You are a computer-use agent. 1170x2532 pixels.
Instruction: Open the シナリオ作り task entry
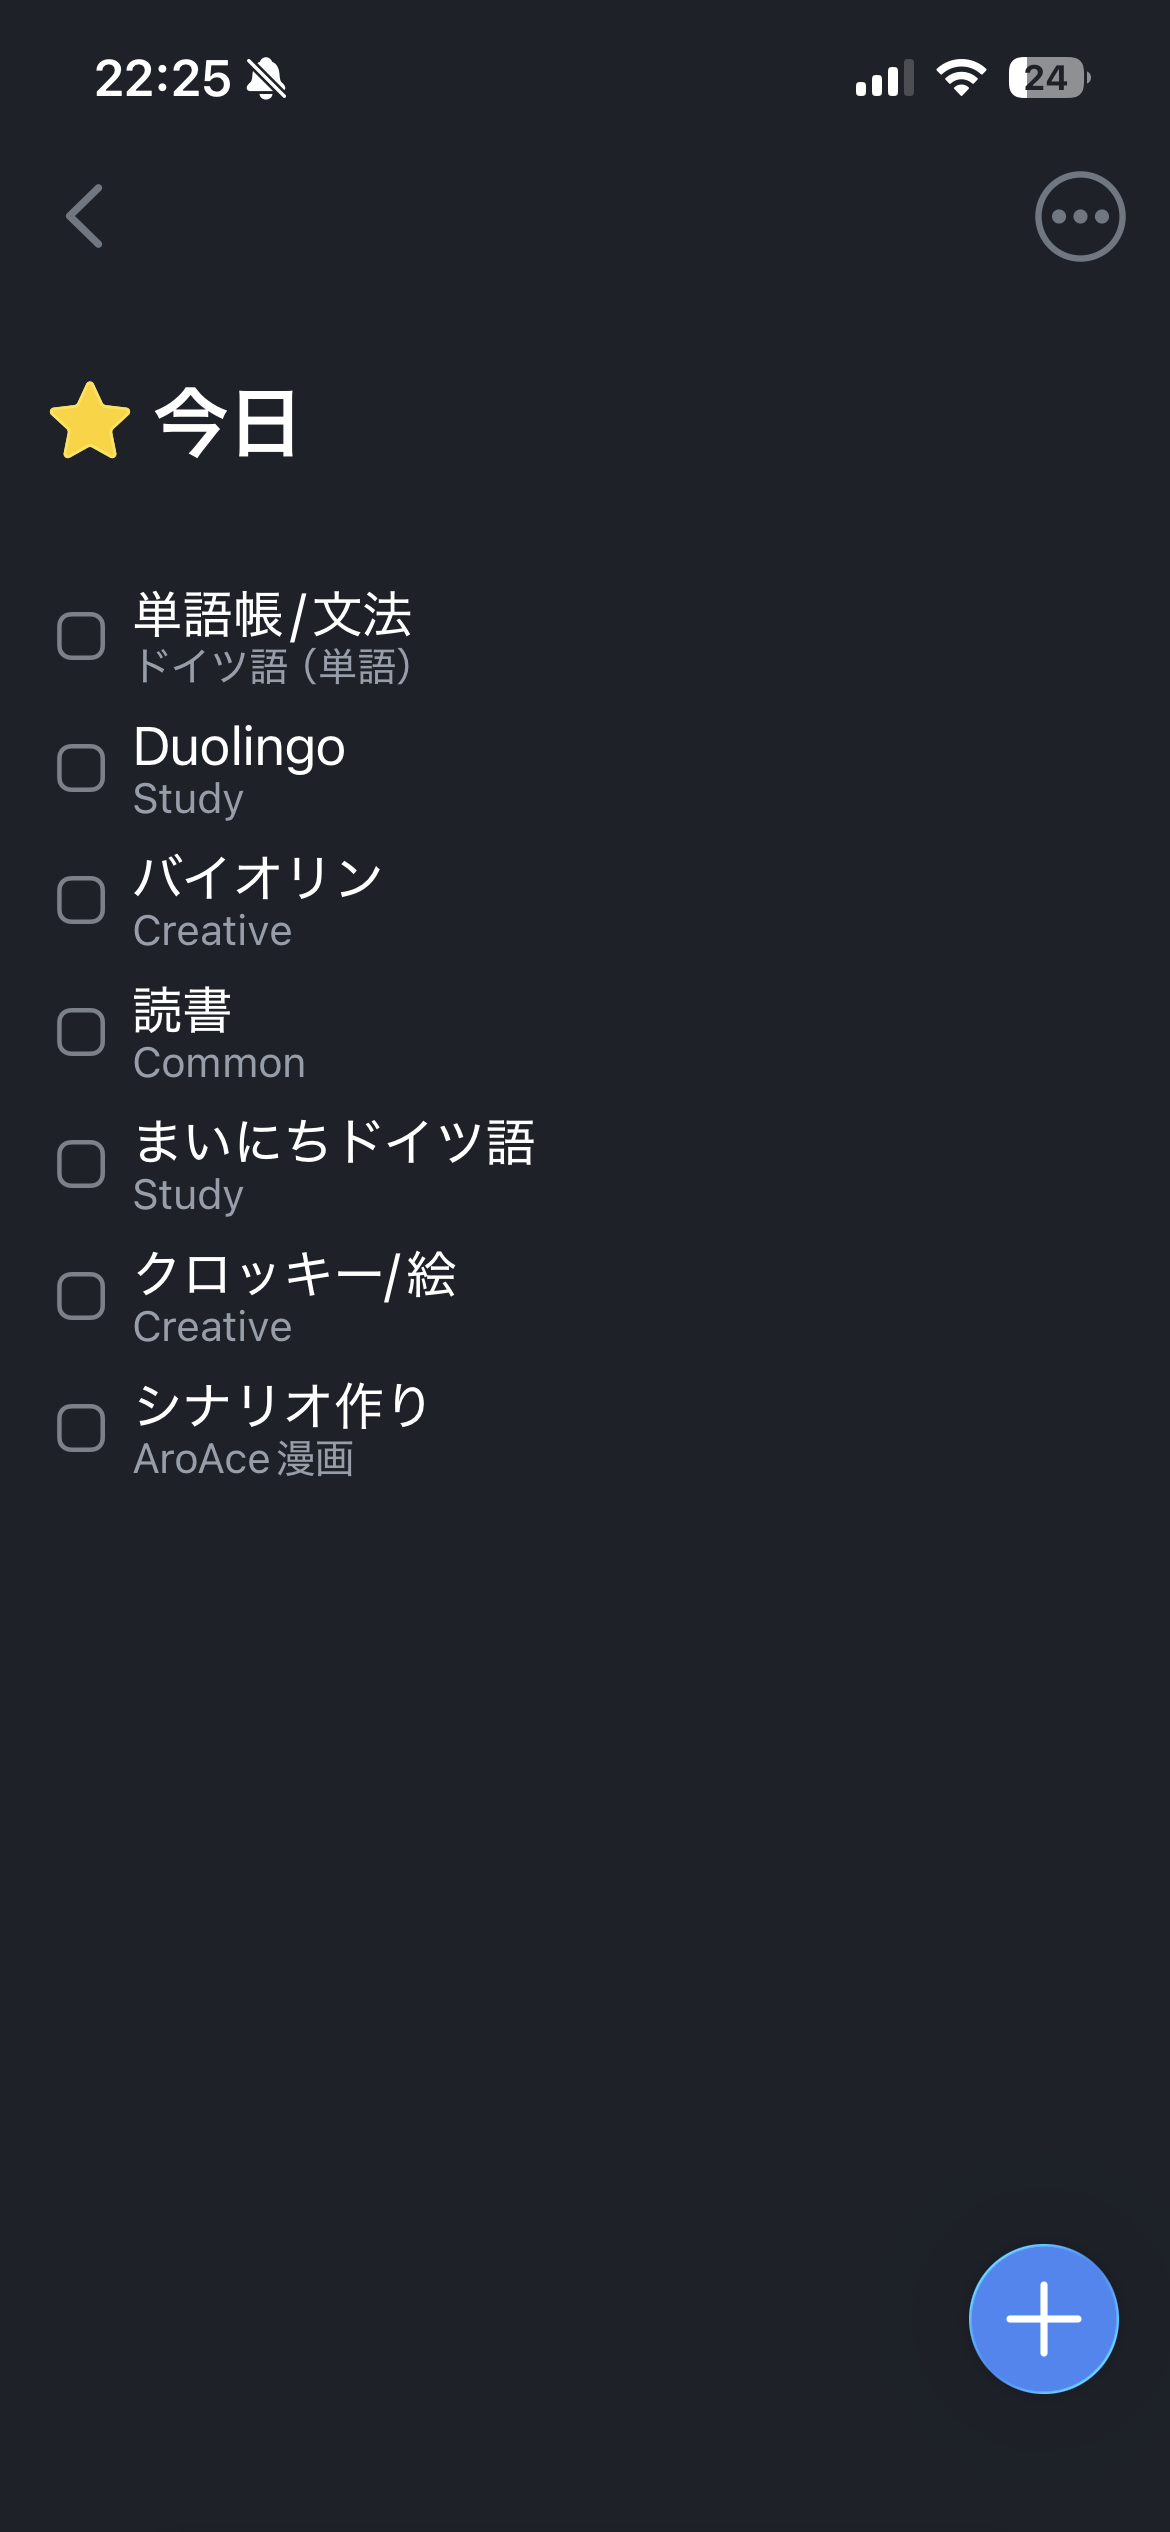(x=282, y=1406)
